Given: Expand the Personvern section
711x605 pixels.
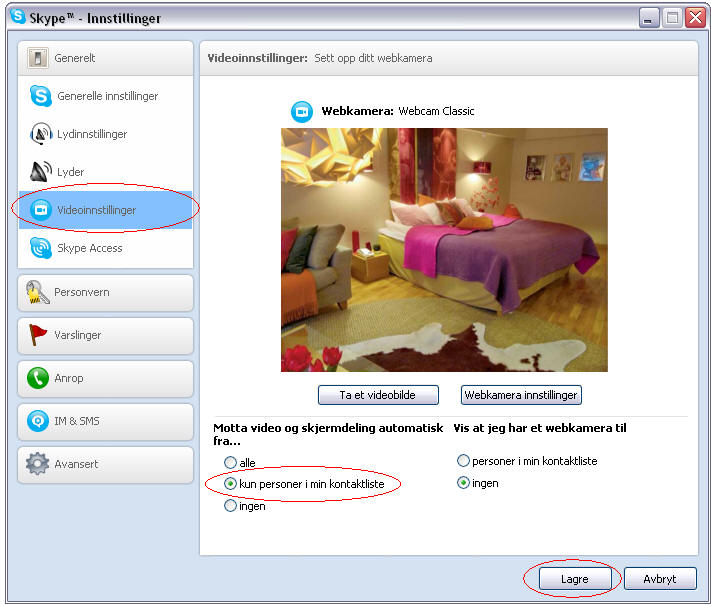Looking at the screenshot, I should 105,293.
